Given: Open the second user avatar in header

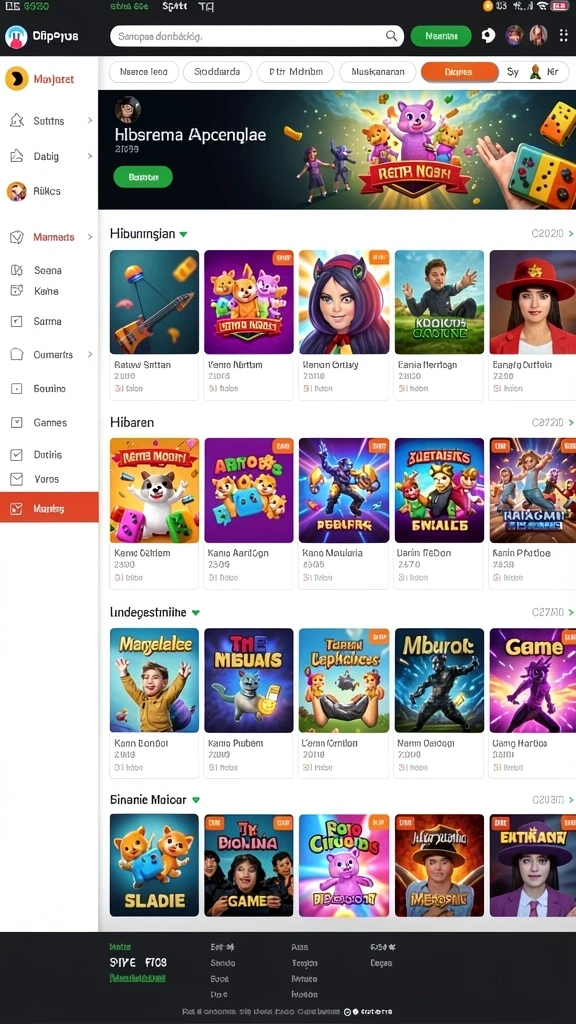Looking at the screenshot, I should coord(538,35).
